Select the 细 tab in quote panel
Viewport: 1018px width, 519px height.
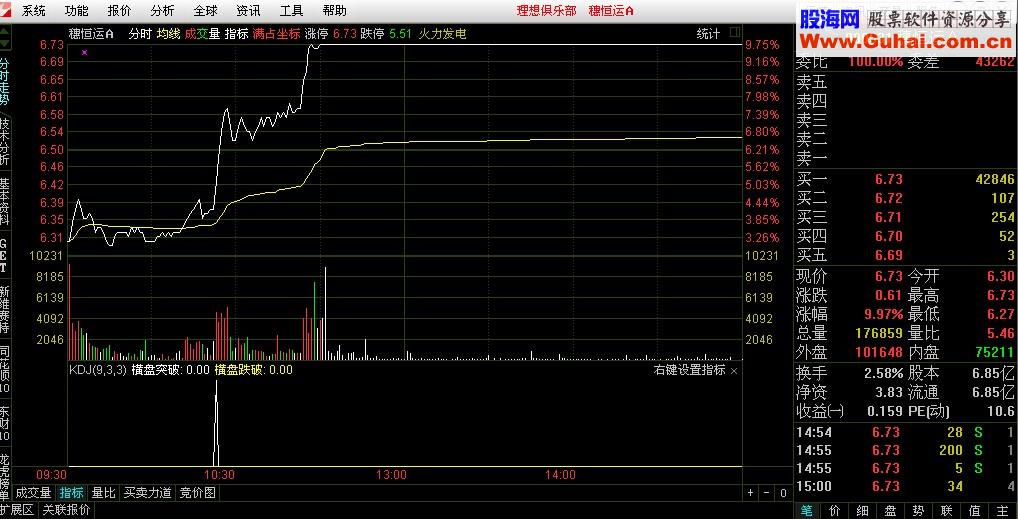862,511
